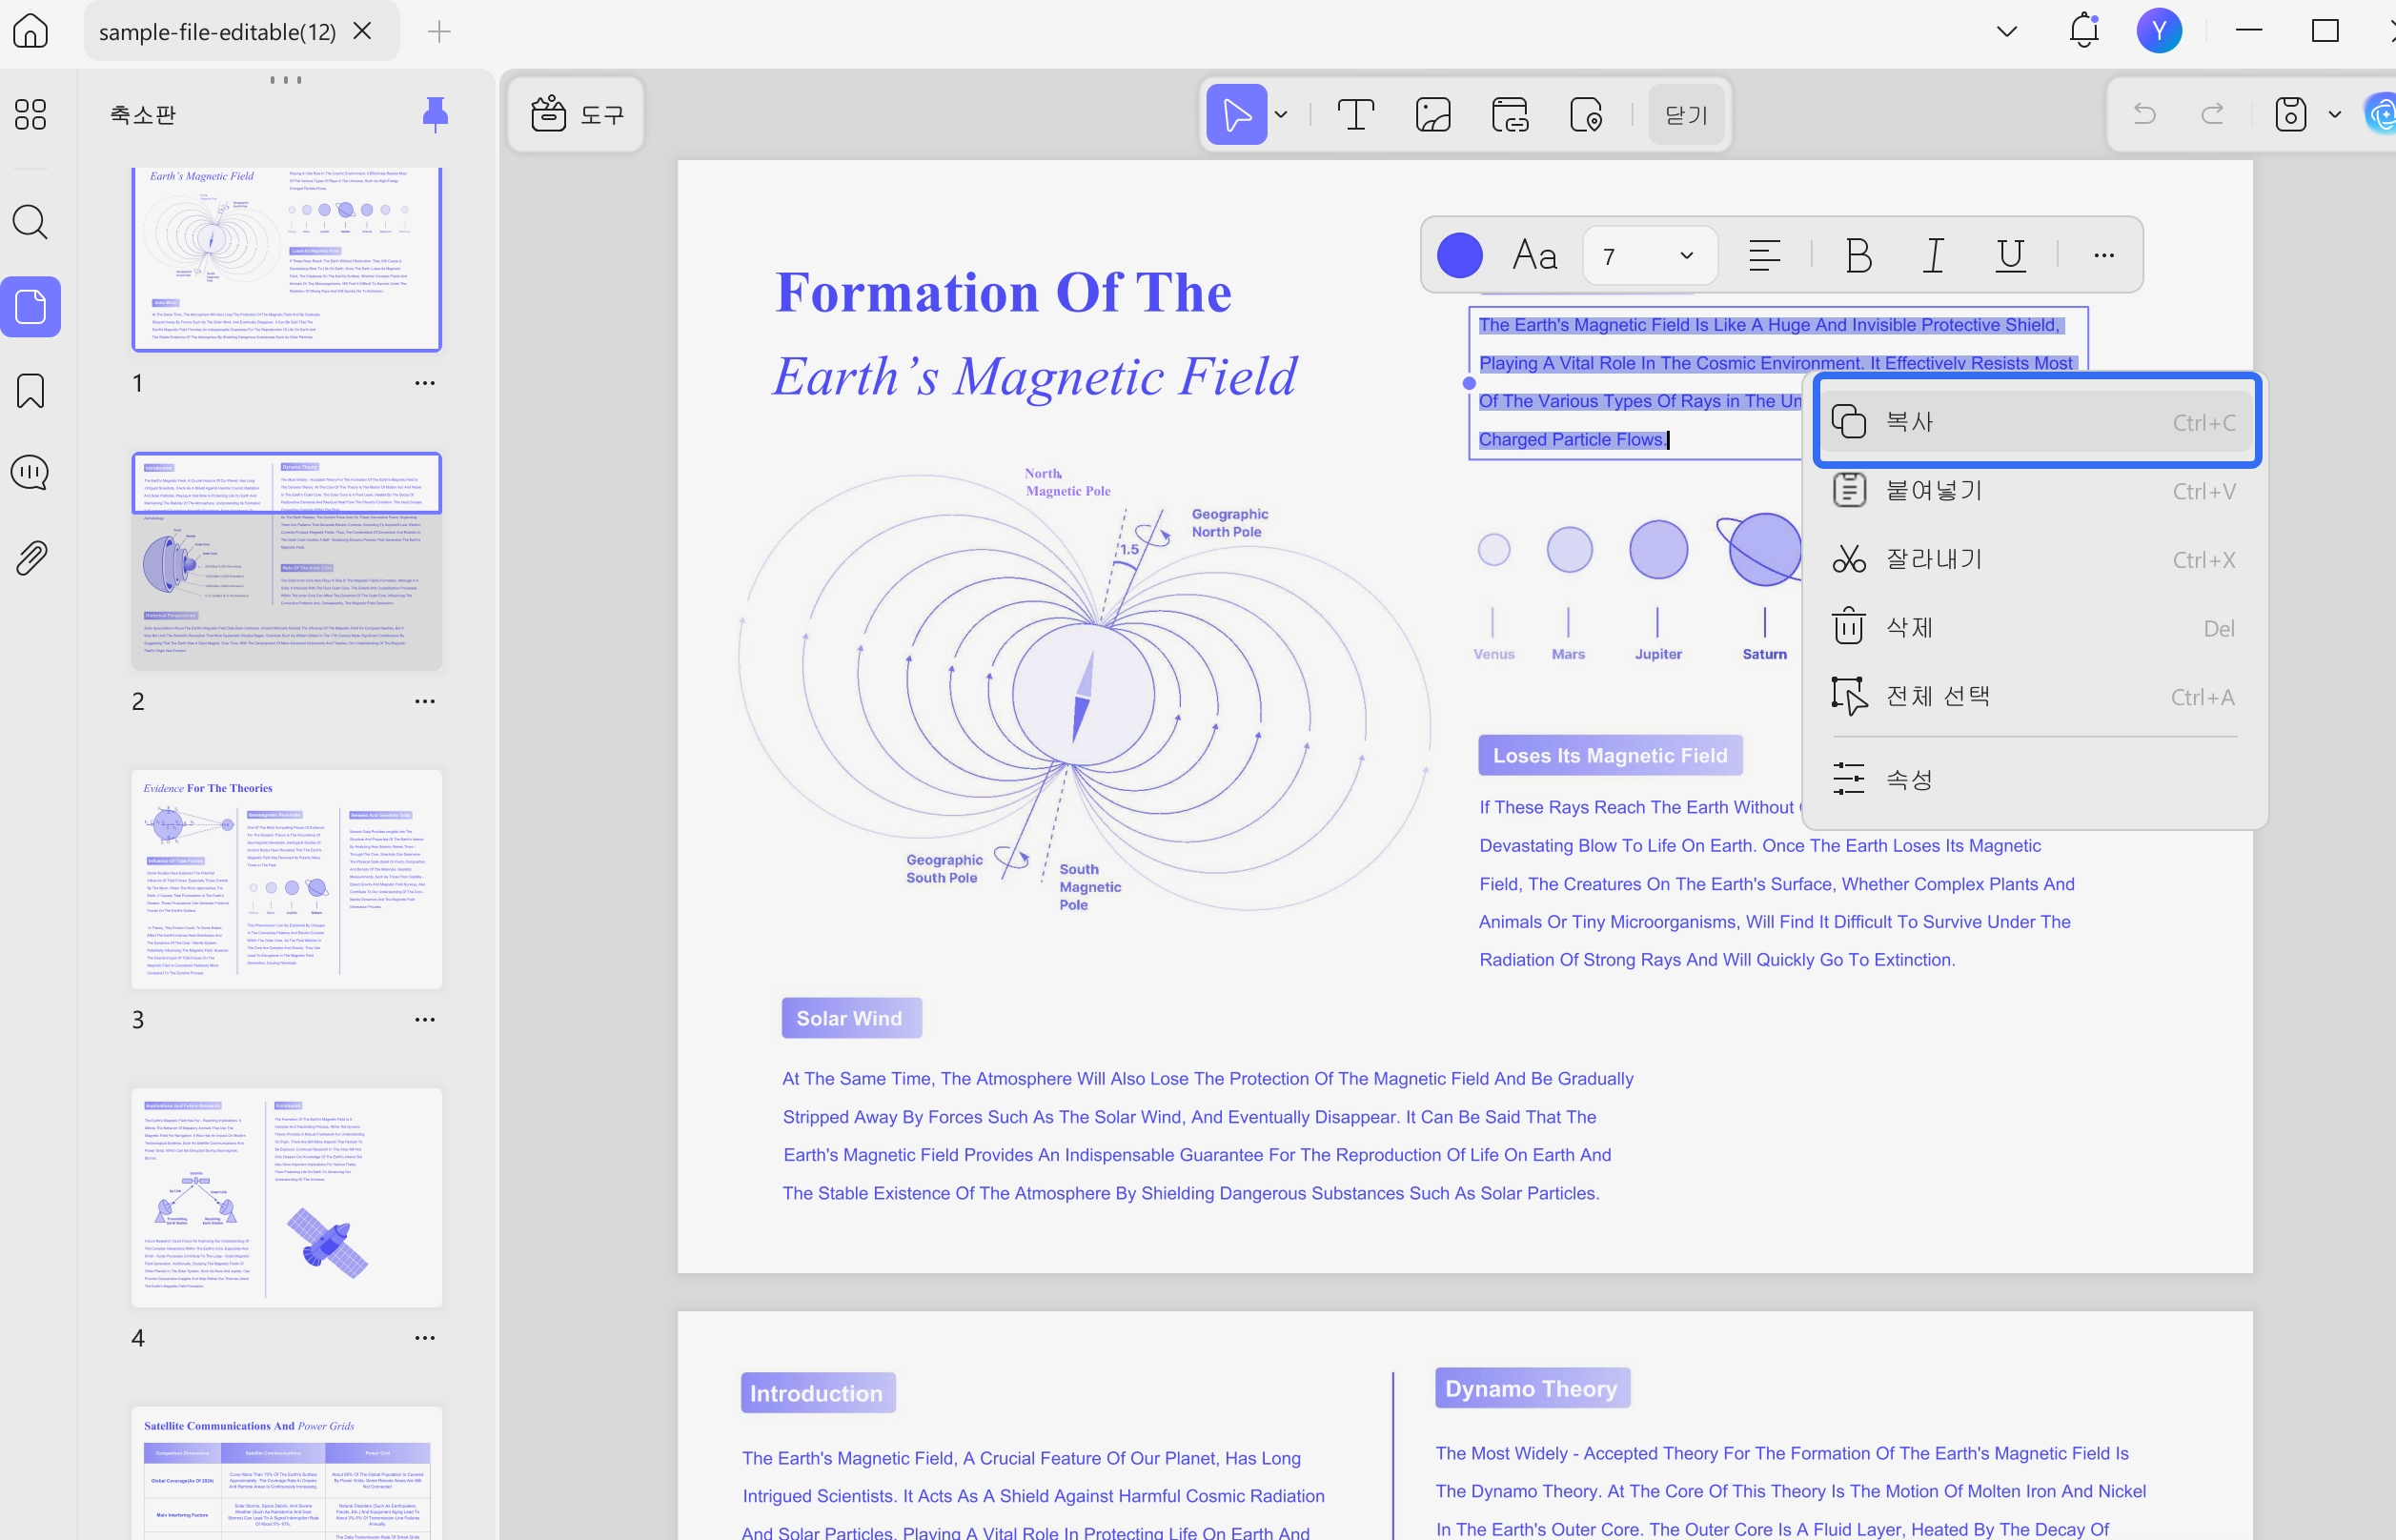Choose 삭제 delete from context menu
2396x1540 pixels.
pyautogui.click(x=2036, y=627)
